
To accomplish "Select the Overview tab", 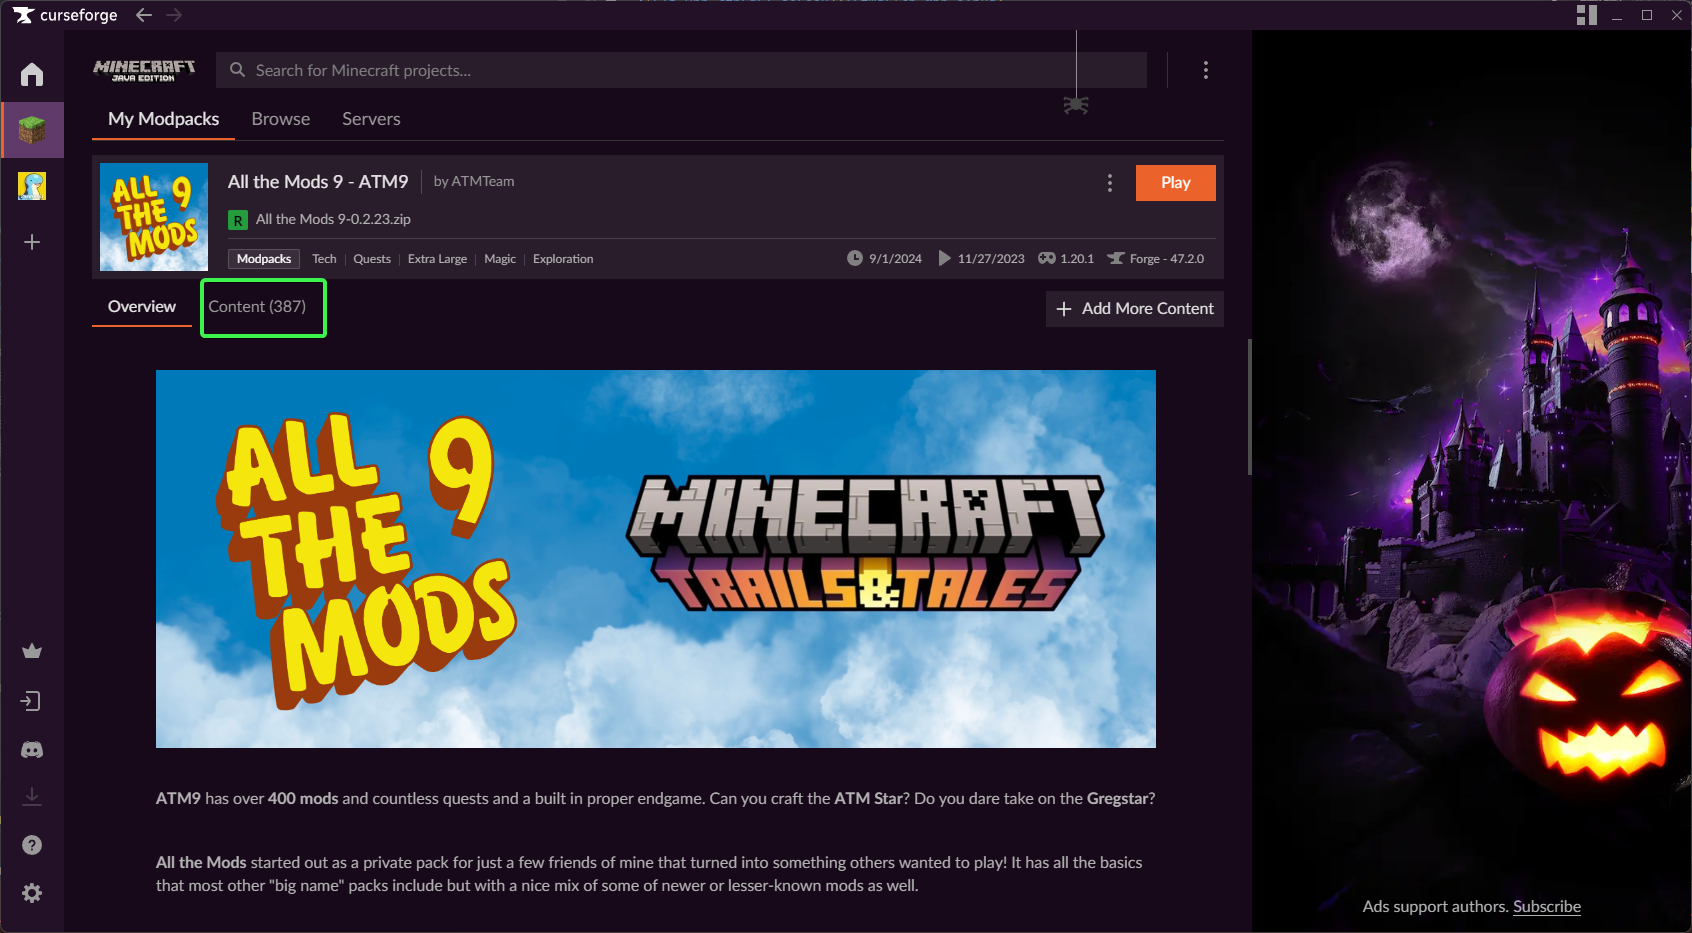I will coord(142,307).
